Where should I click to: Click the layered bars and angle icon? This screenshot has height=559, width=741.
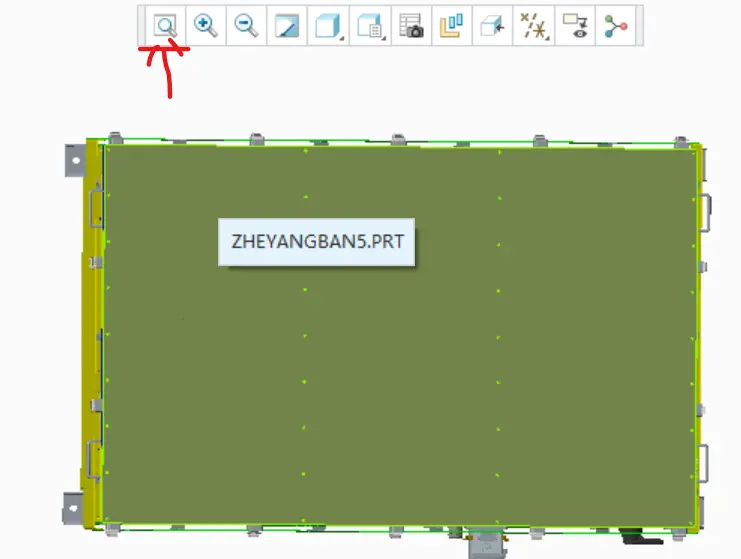(x=452, y=26)
